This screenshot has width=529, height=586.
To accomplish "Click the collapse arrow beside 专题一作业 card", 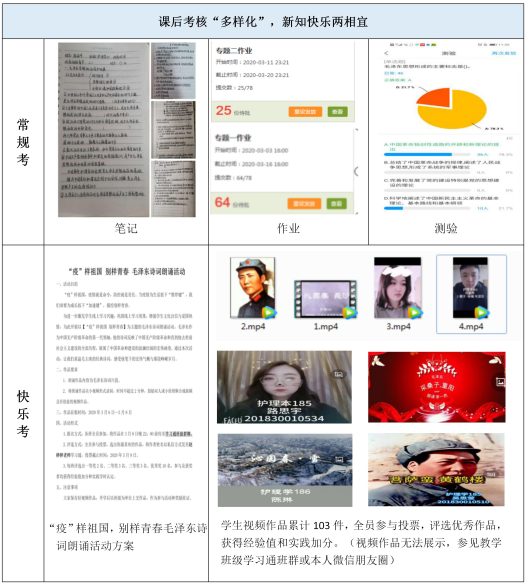I will coord(356,171).
